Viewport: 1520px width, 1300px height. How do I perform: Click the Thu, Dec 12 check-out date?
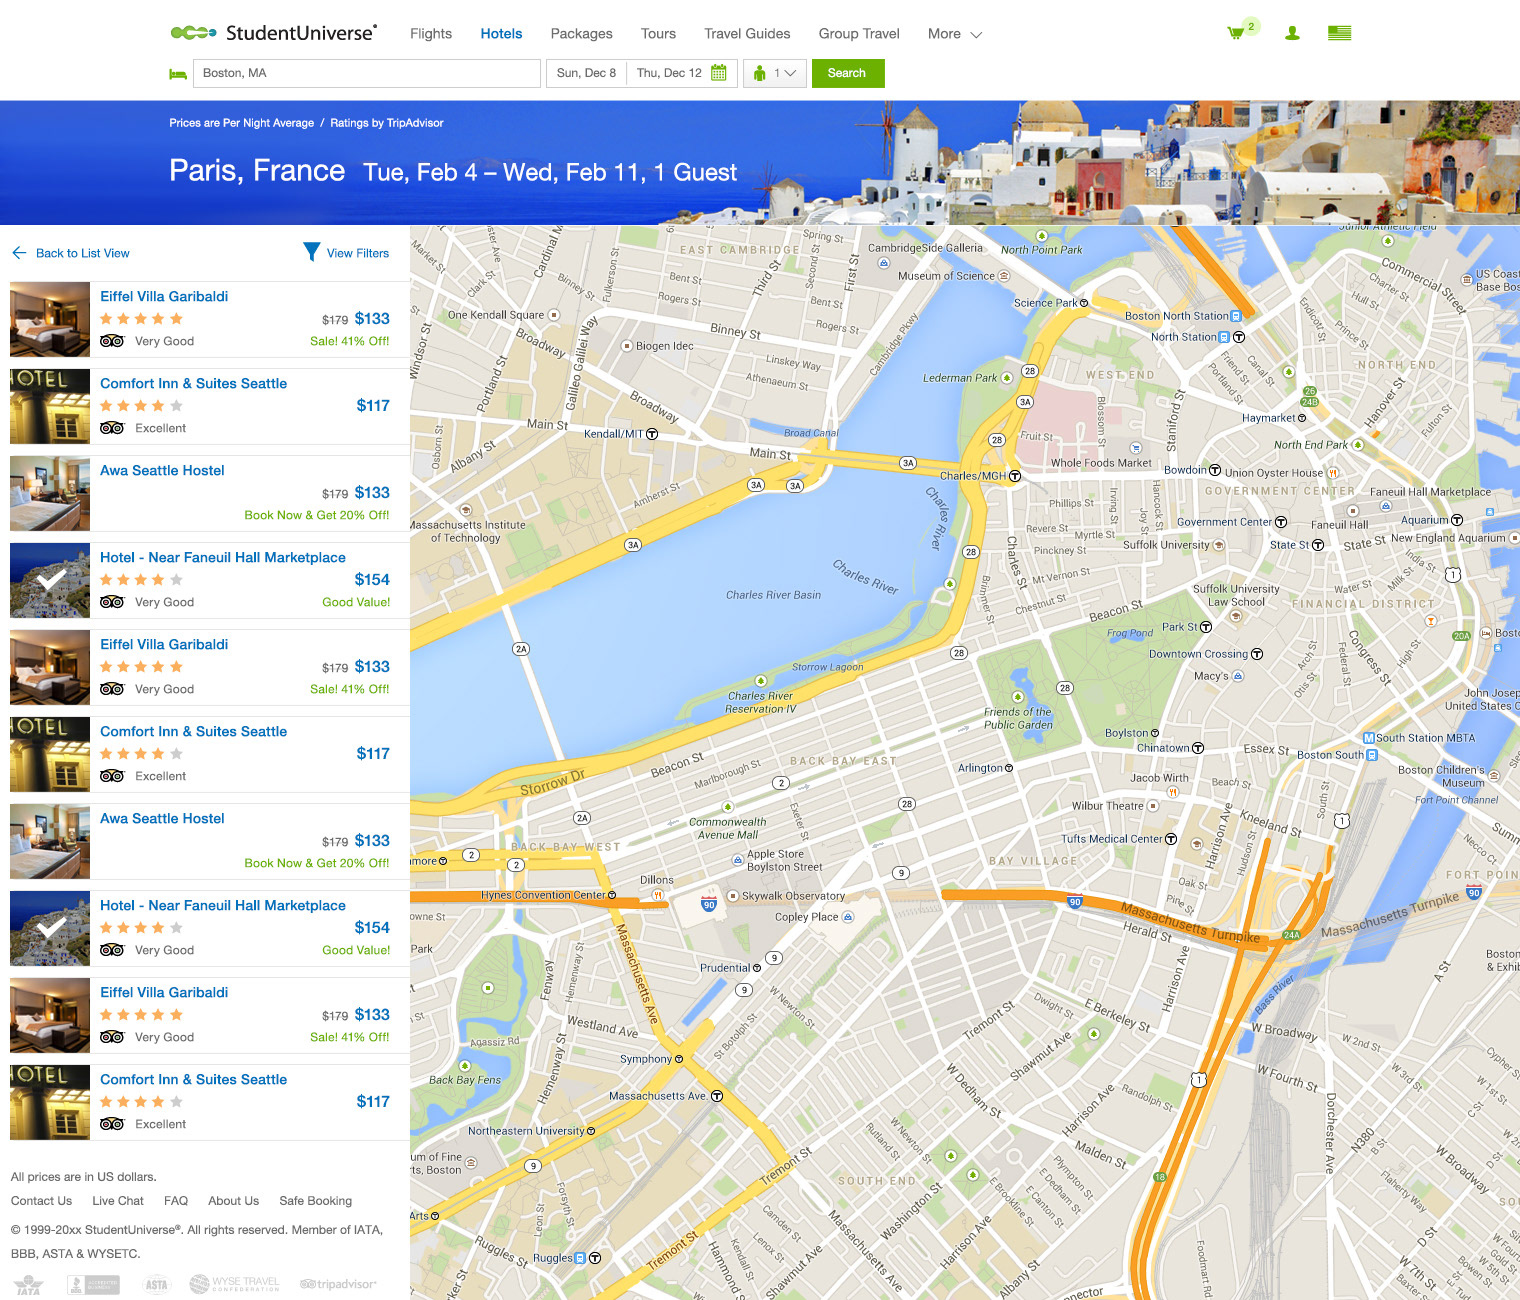pos(669,73)
